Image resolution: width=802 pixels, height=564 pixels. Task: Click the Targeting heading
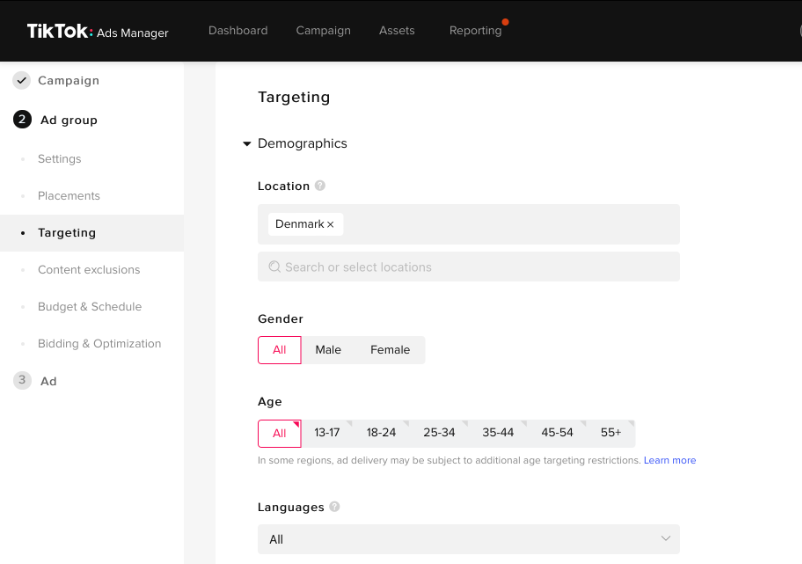tap(294, 97)
